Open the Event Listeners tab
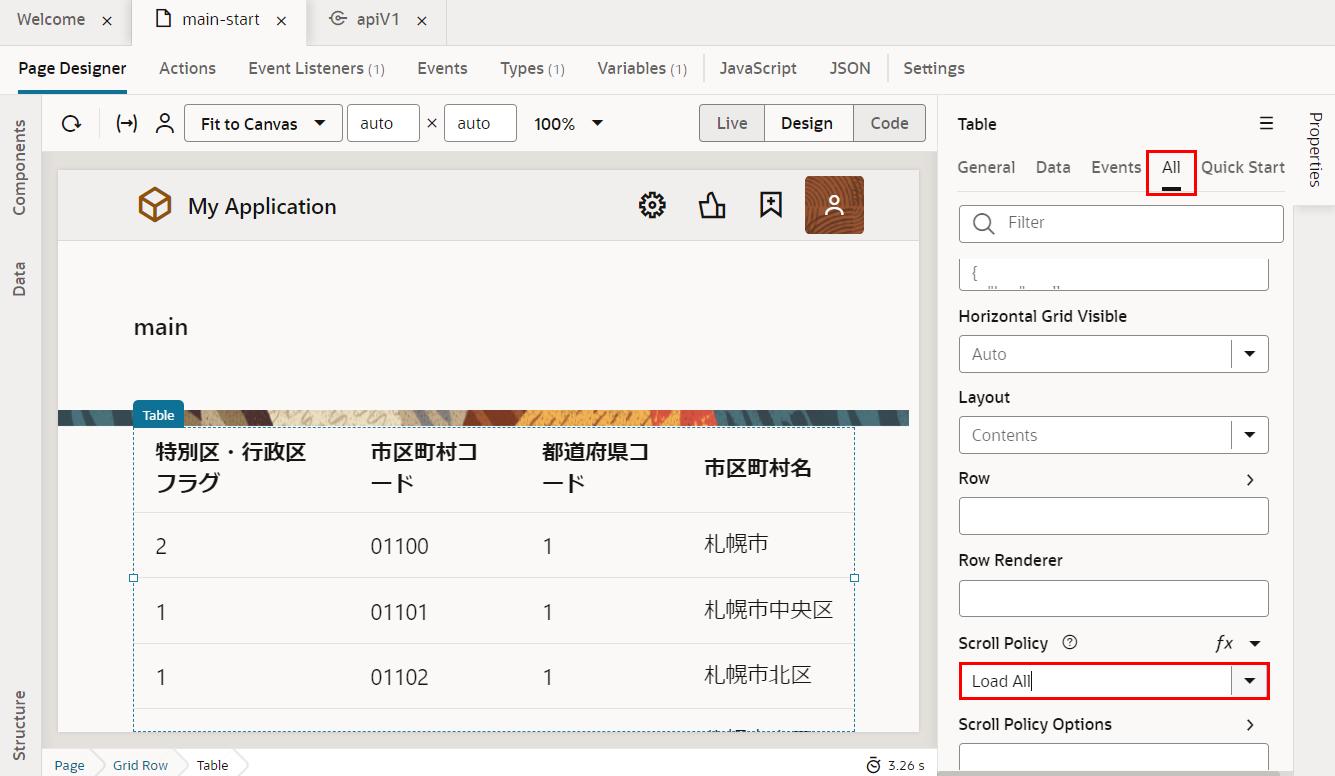Viewport: 1335px width, 776px height. click(x=316, y=69)
